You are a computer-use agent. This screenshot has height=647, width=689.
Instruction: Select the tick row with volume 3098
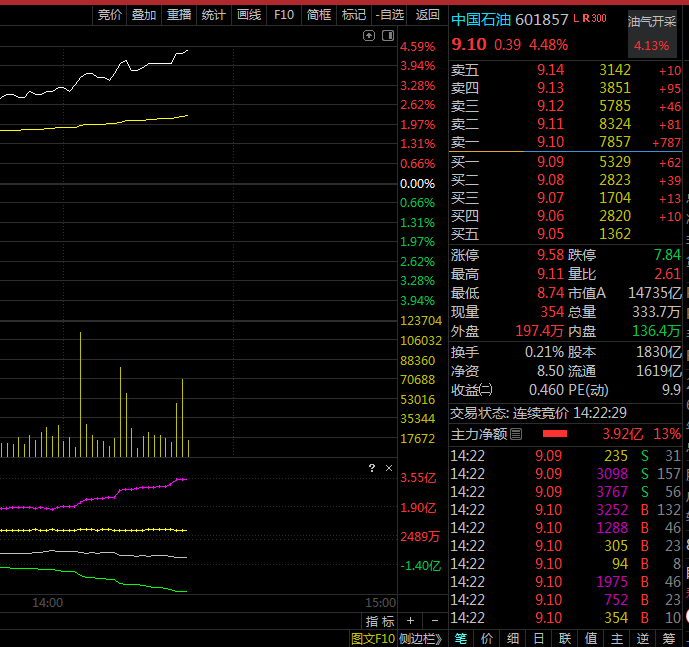[x=566, y=474]
